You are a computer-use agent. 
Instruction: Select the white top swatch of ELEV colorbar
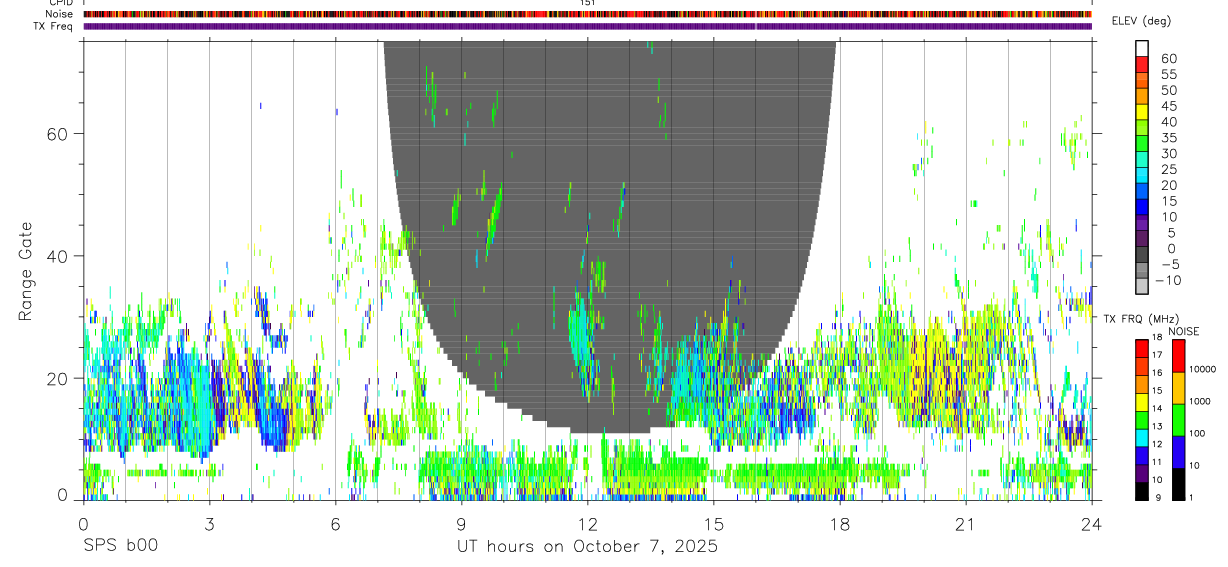pyautogui.click(x=1142, y=49)
